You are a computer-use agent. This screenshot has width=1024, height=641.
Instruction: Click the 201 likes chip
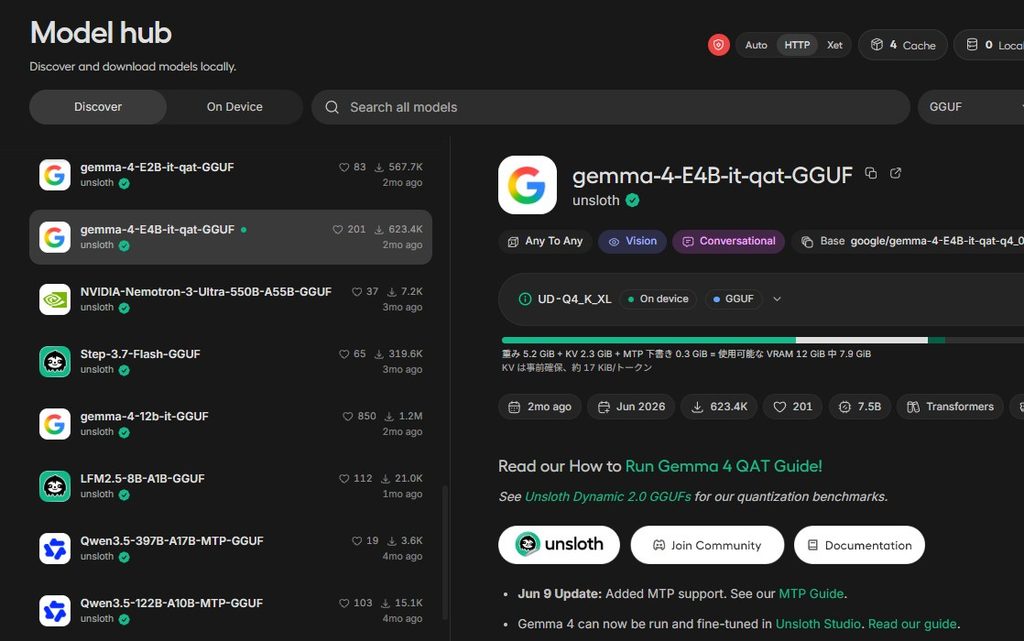pos(793,407)
